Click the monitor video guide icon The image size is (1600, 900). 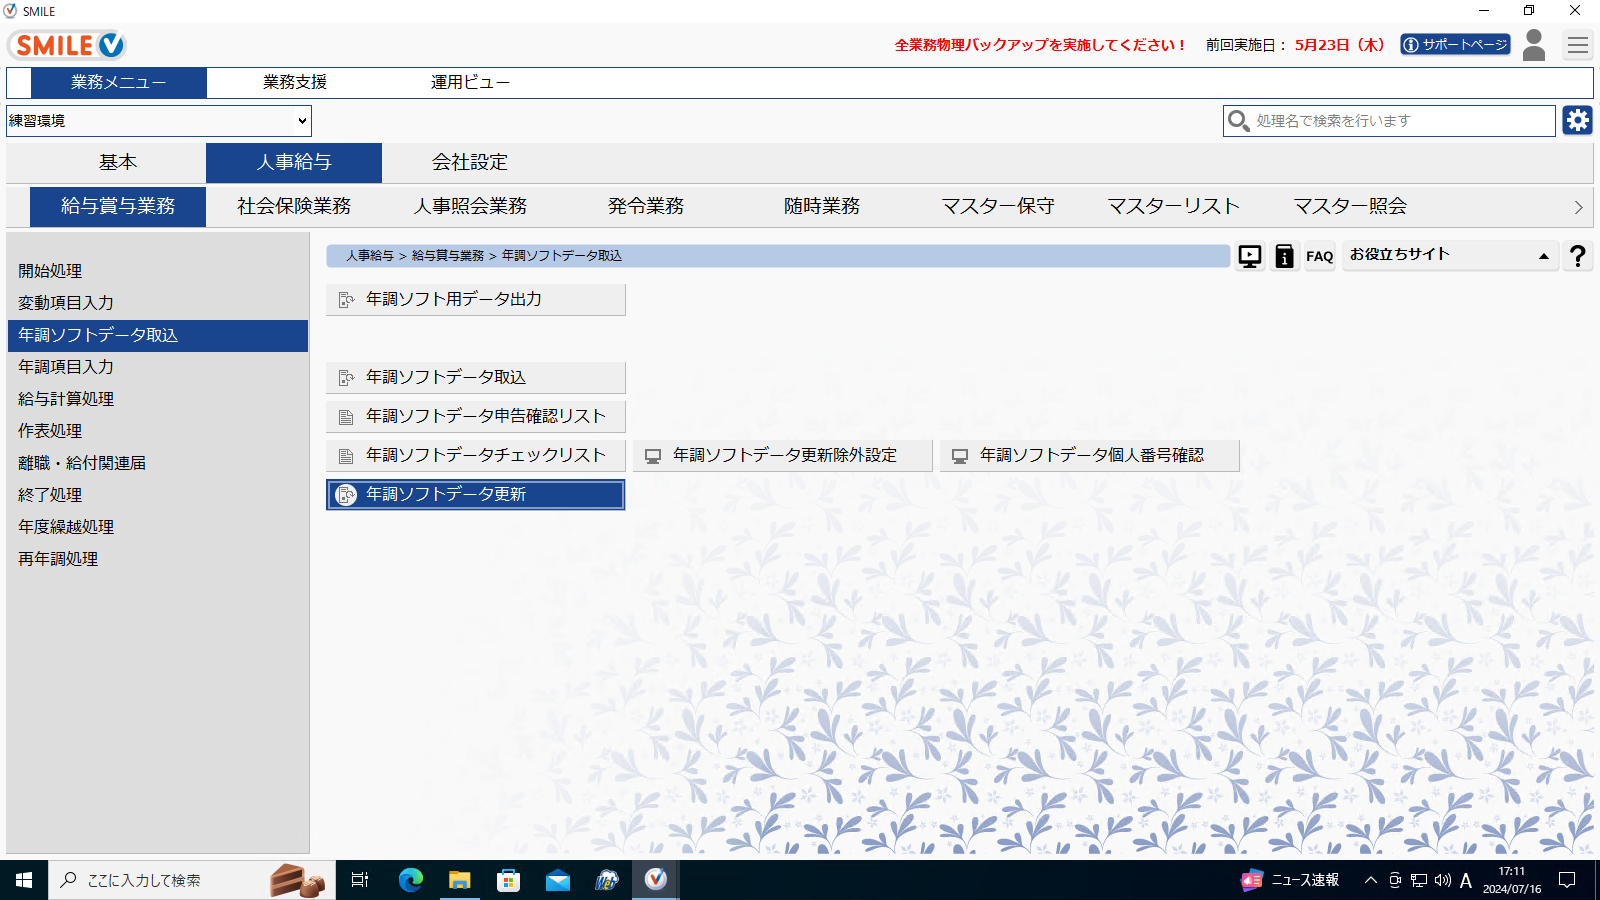click(x=1250, y=256)
